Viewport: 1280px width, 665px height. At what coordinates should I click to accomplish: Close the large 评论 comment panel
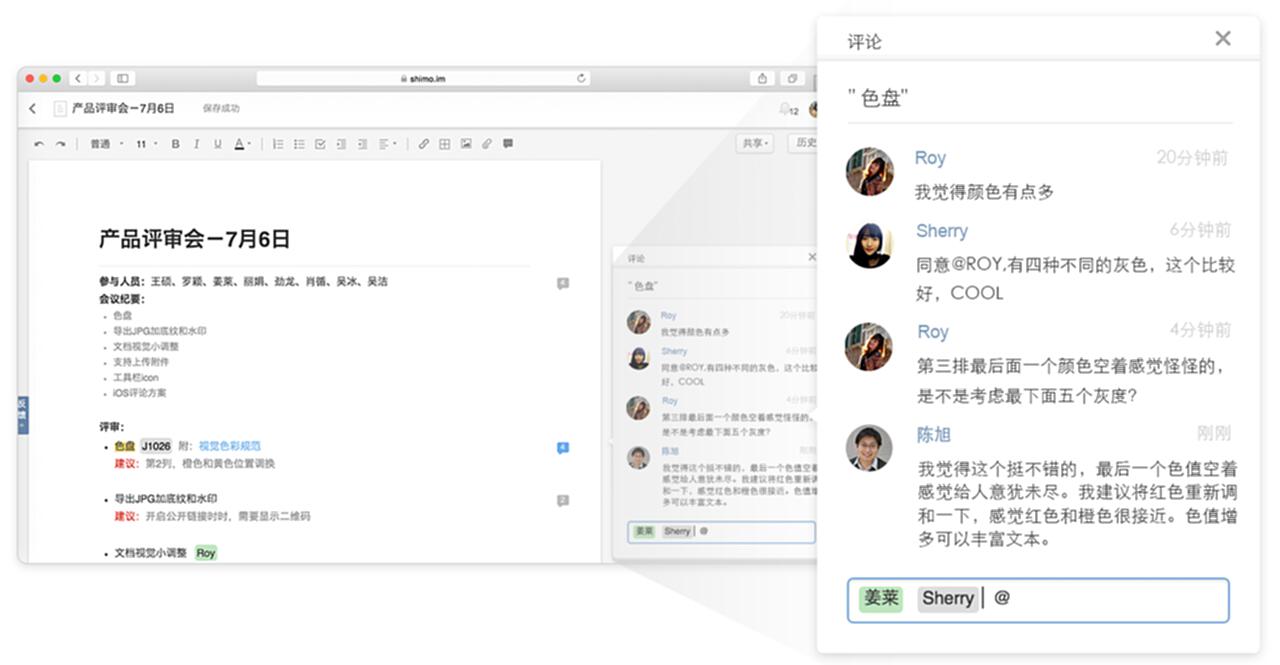click(1222, 38)
